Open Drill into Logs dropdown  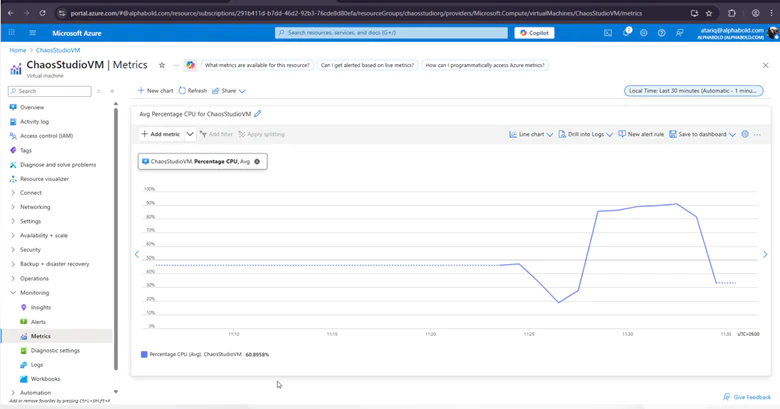coord(585,134)
